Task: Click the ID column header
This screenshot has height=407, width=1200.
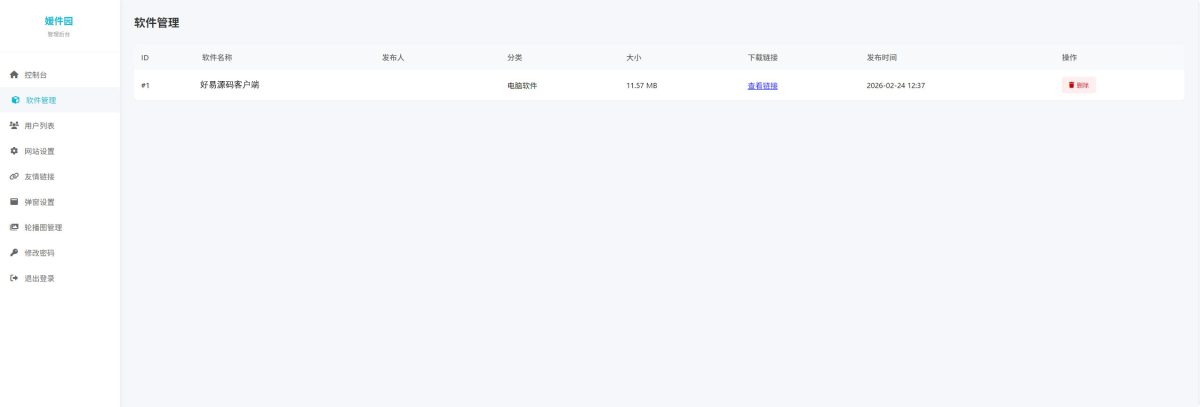Action: click(145, 57)
